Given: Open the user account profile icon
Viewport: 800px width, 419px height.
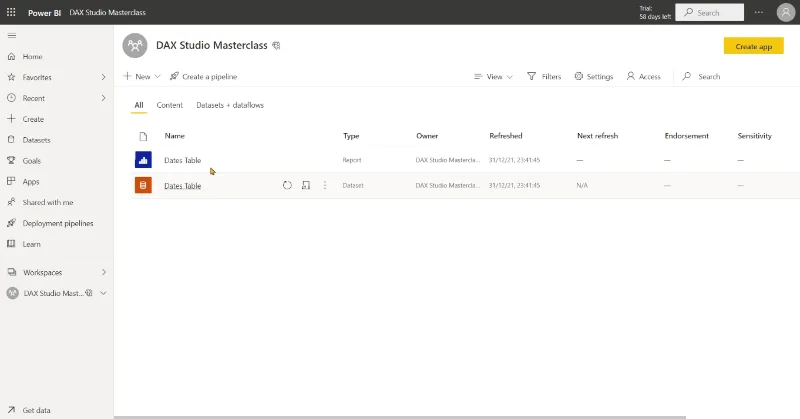Looking at the screenshot, I should (x=786, y=12).
